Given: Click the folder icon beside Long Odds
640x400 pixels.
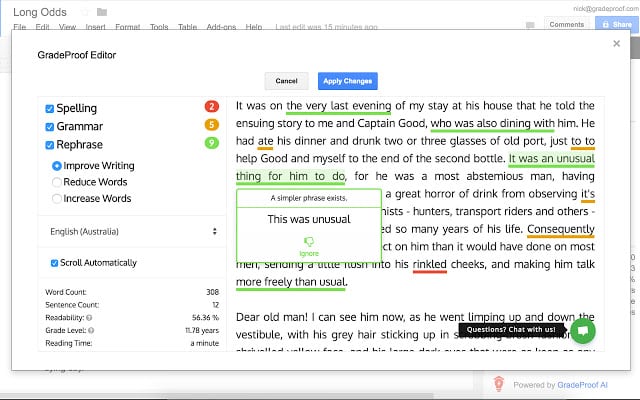Looking at the screenshot, I should (102, 12).
